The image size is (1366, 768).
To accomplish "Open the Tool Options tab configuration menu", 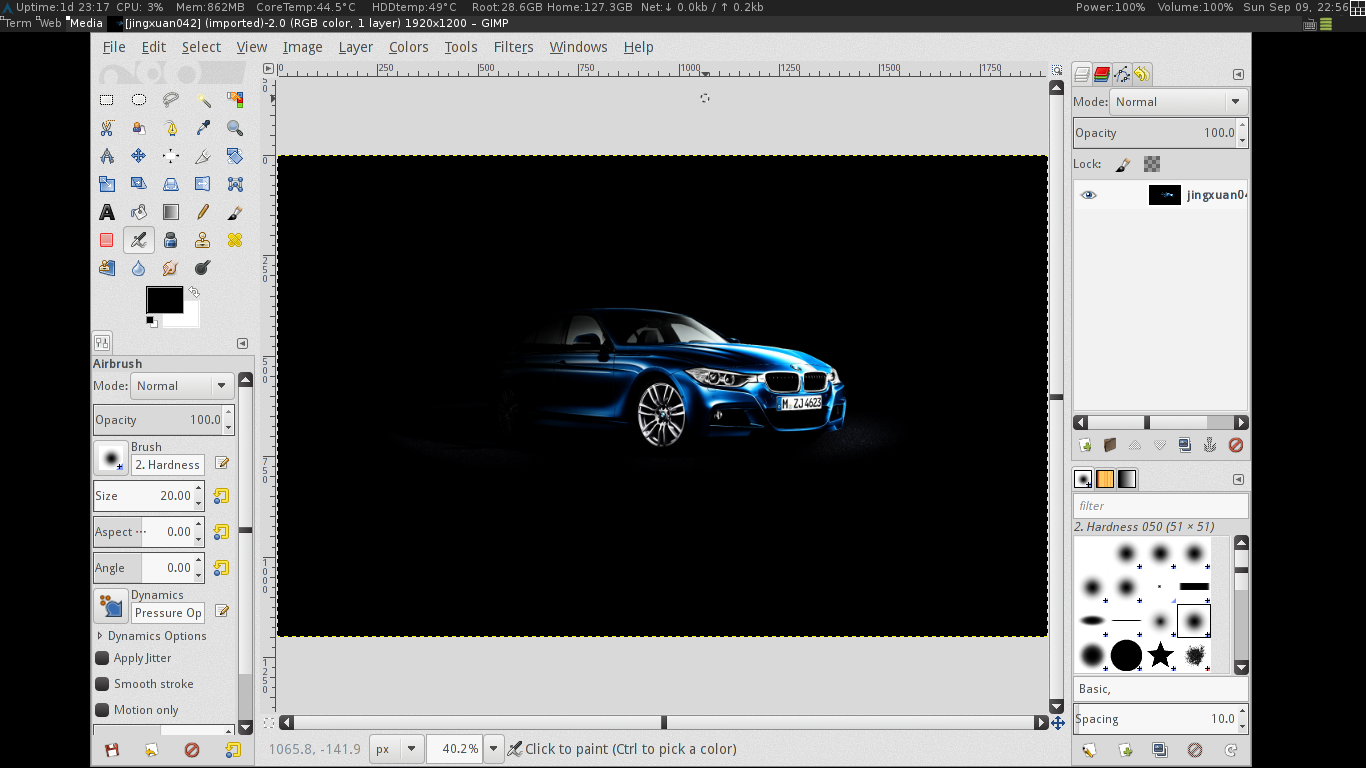I will (242, 343).
